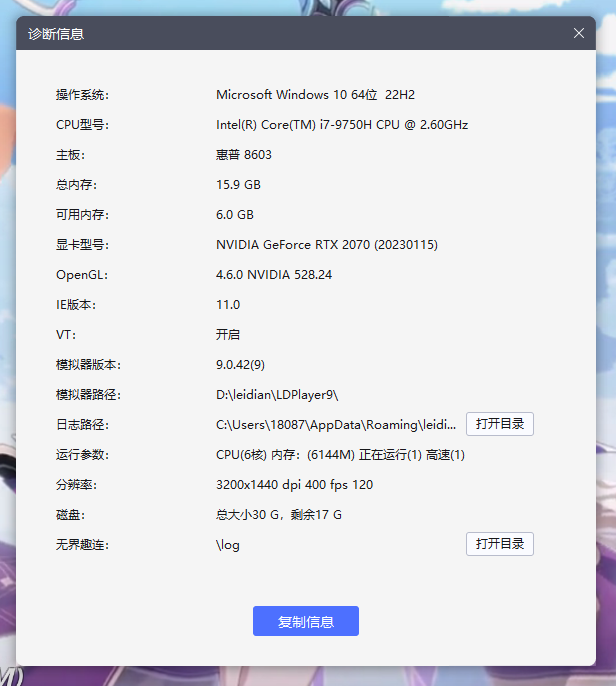Viewport: 616px width, 686px height.
Task: Select the 惠普 8603 motherboard value
Action: [244, 155]
